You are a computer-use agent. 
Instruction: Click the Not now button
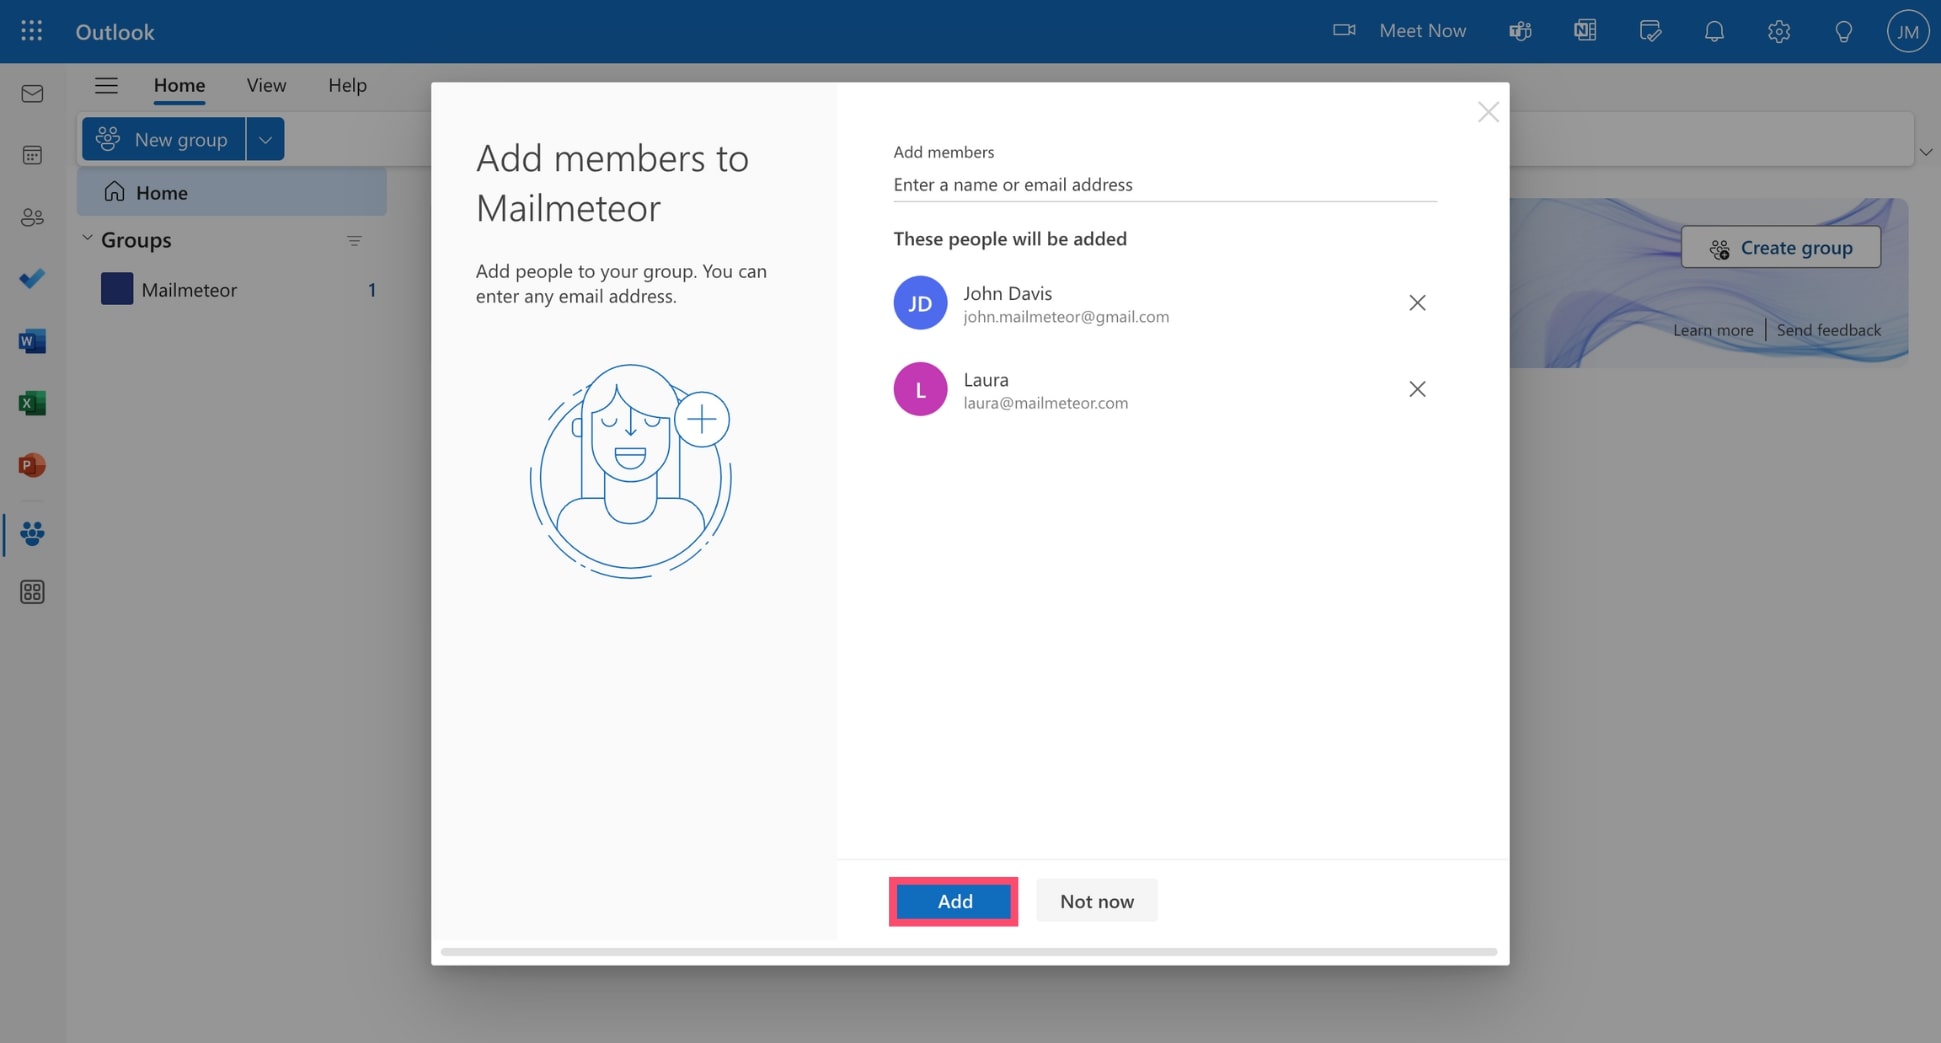pyautogui.click(x=1097, y=901)
